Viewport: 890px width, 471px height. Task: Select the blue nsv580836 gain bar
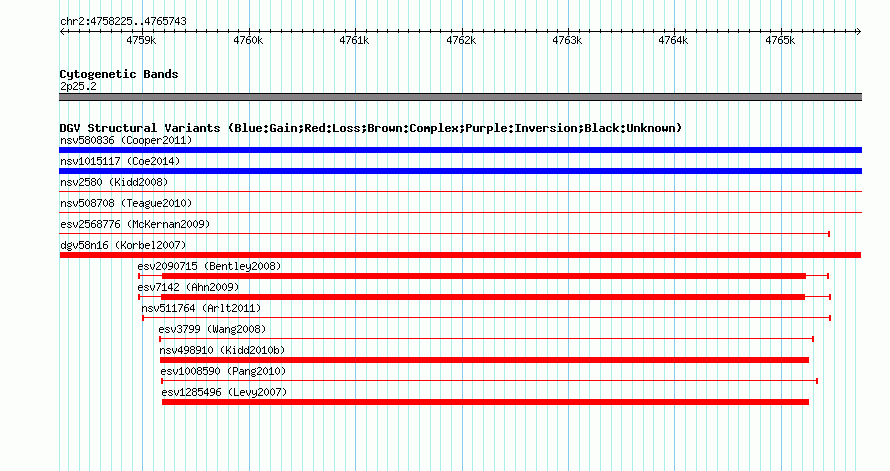(460, 150)
